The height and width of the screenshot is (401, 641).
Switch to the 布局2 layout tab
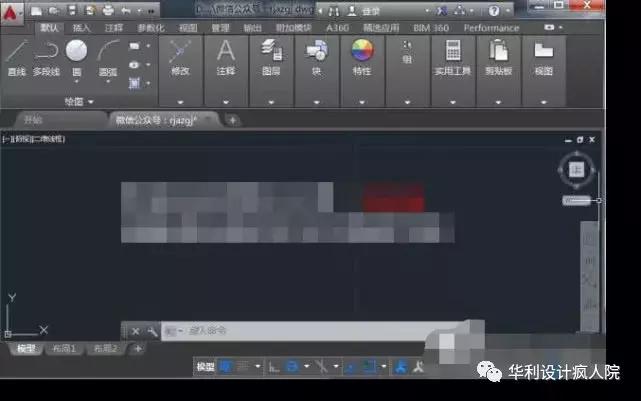tap(105, 349)
